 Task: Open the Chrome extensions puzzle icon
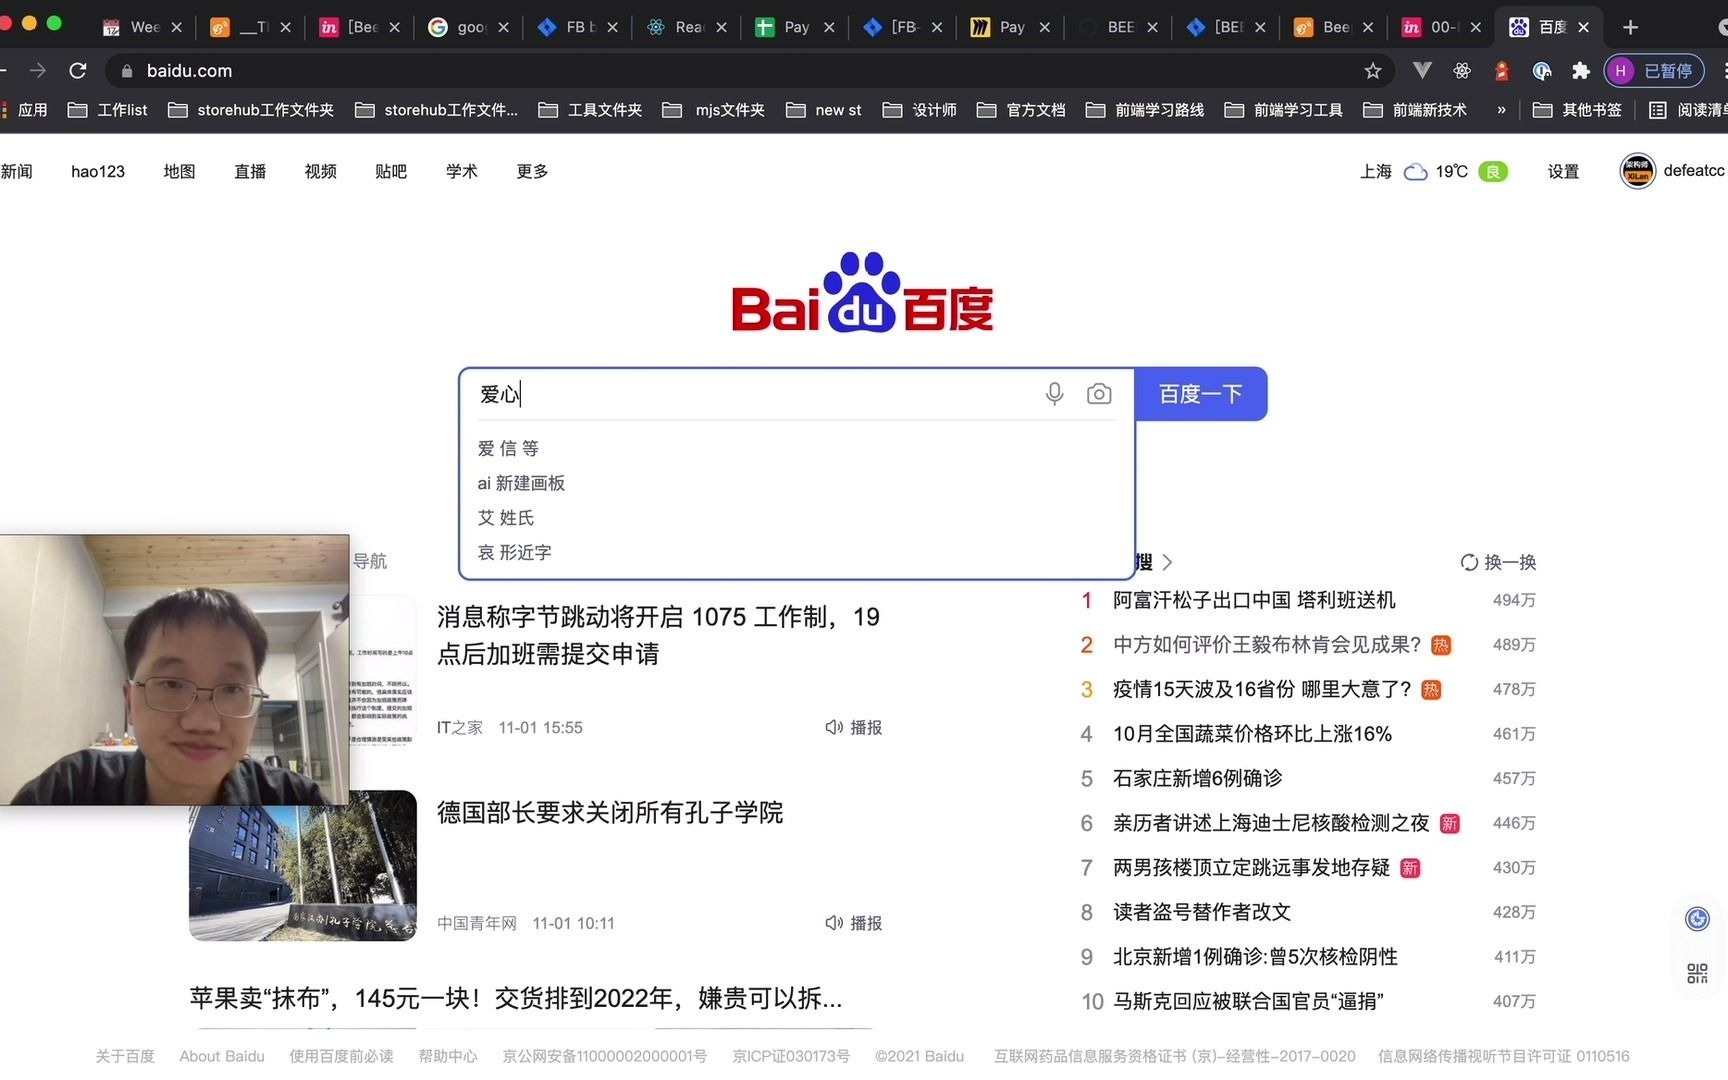1581,71
